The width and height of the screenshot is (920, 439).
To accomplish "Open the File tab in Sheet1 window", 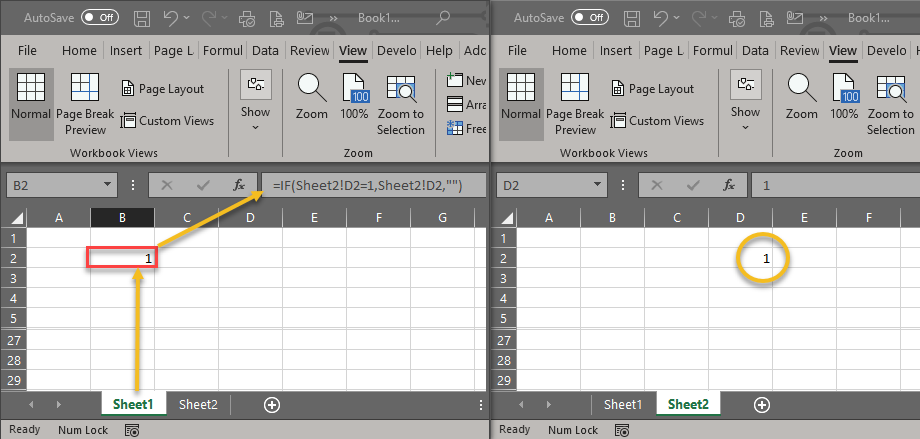I will click(x=27, y=51).
